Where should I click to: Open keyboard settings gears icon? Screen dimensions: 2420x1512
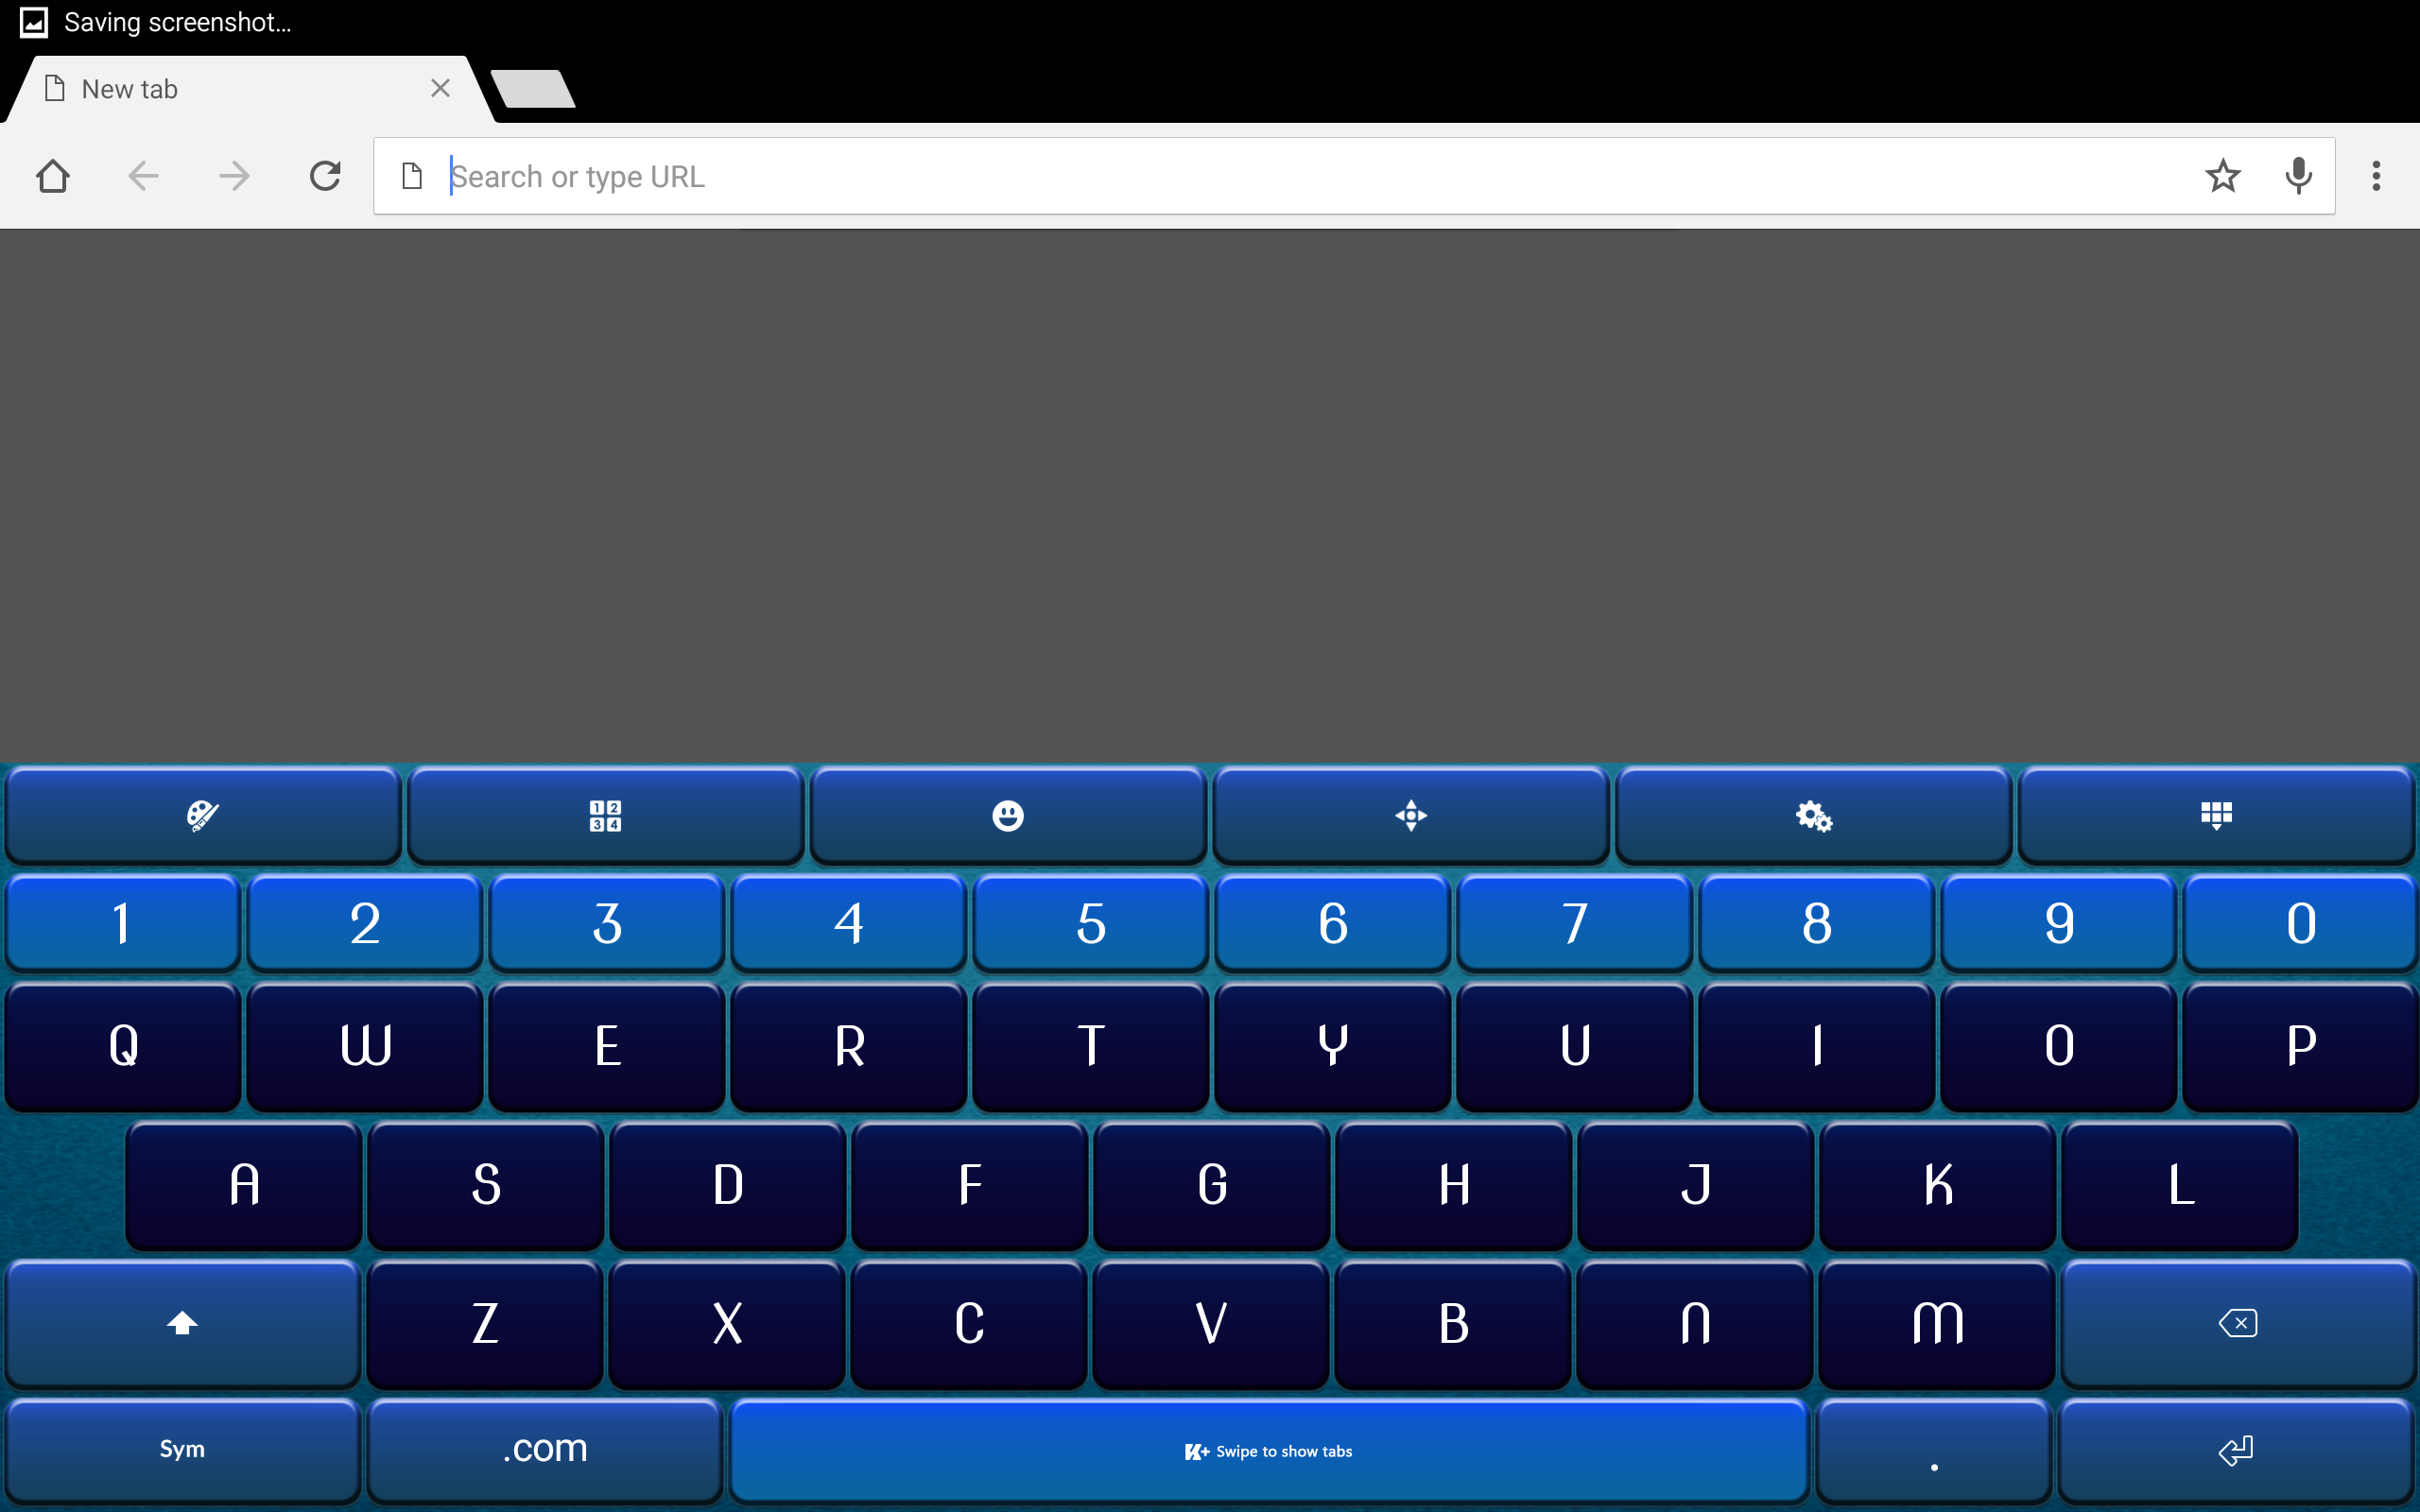(x=1813, y=816)
